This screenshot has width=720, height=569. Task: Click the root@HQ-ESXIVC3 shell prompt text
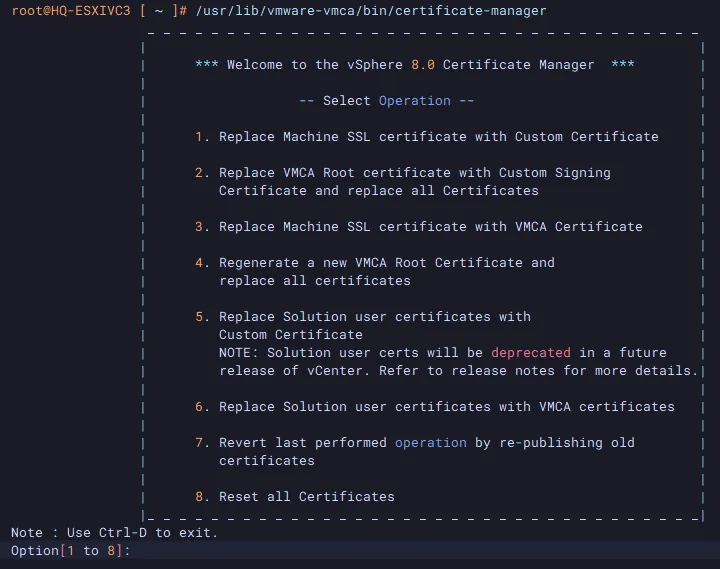tap(71, 11)
